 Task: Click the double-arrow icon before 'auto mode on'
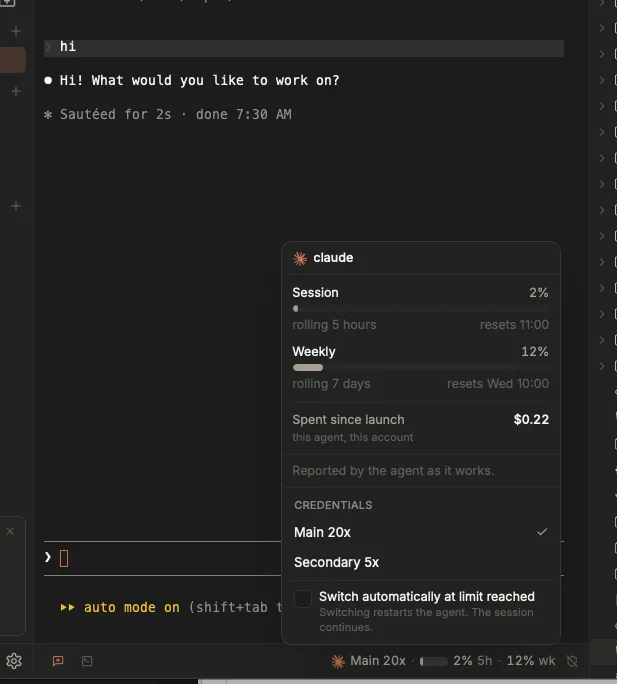67,607
